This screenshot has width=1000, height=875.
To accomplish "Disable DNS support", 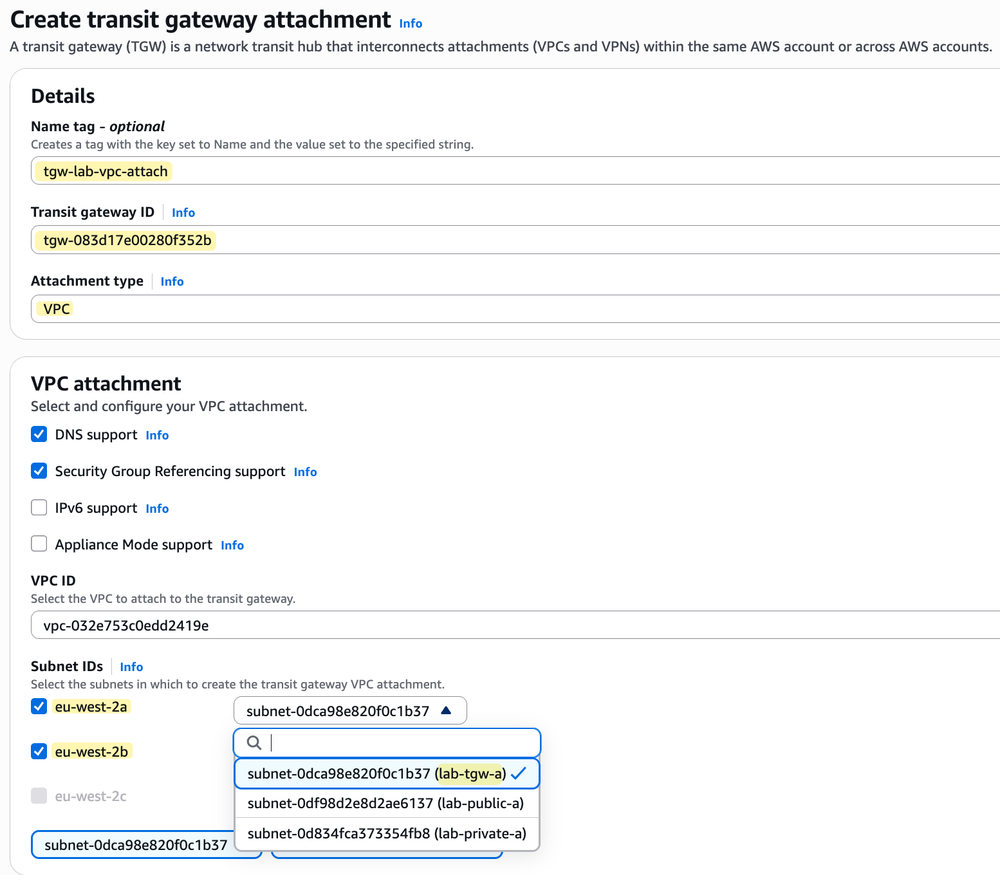I will pyautogui.click(x=38, y=434).
